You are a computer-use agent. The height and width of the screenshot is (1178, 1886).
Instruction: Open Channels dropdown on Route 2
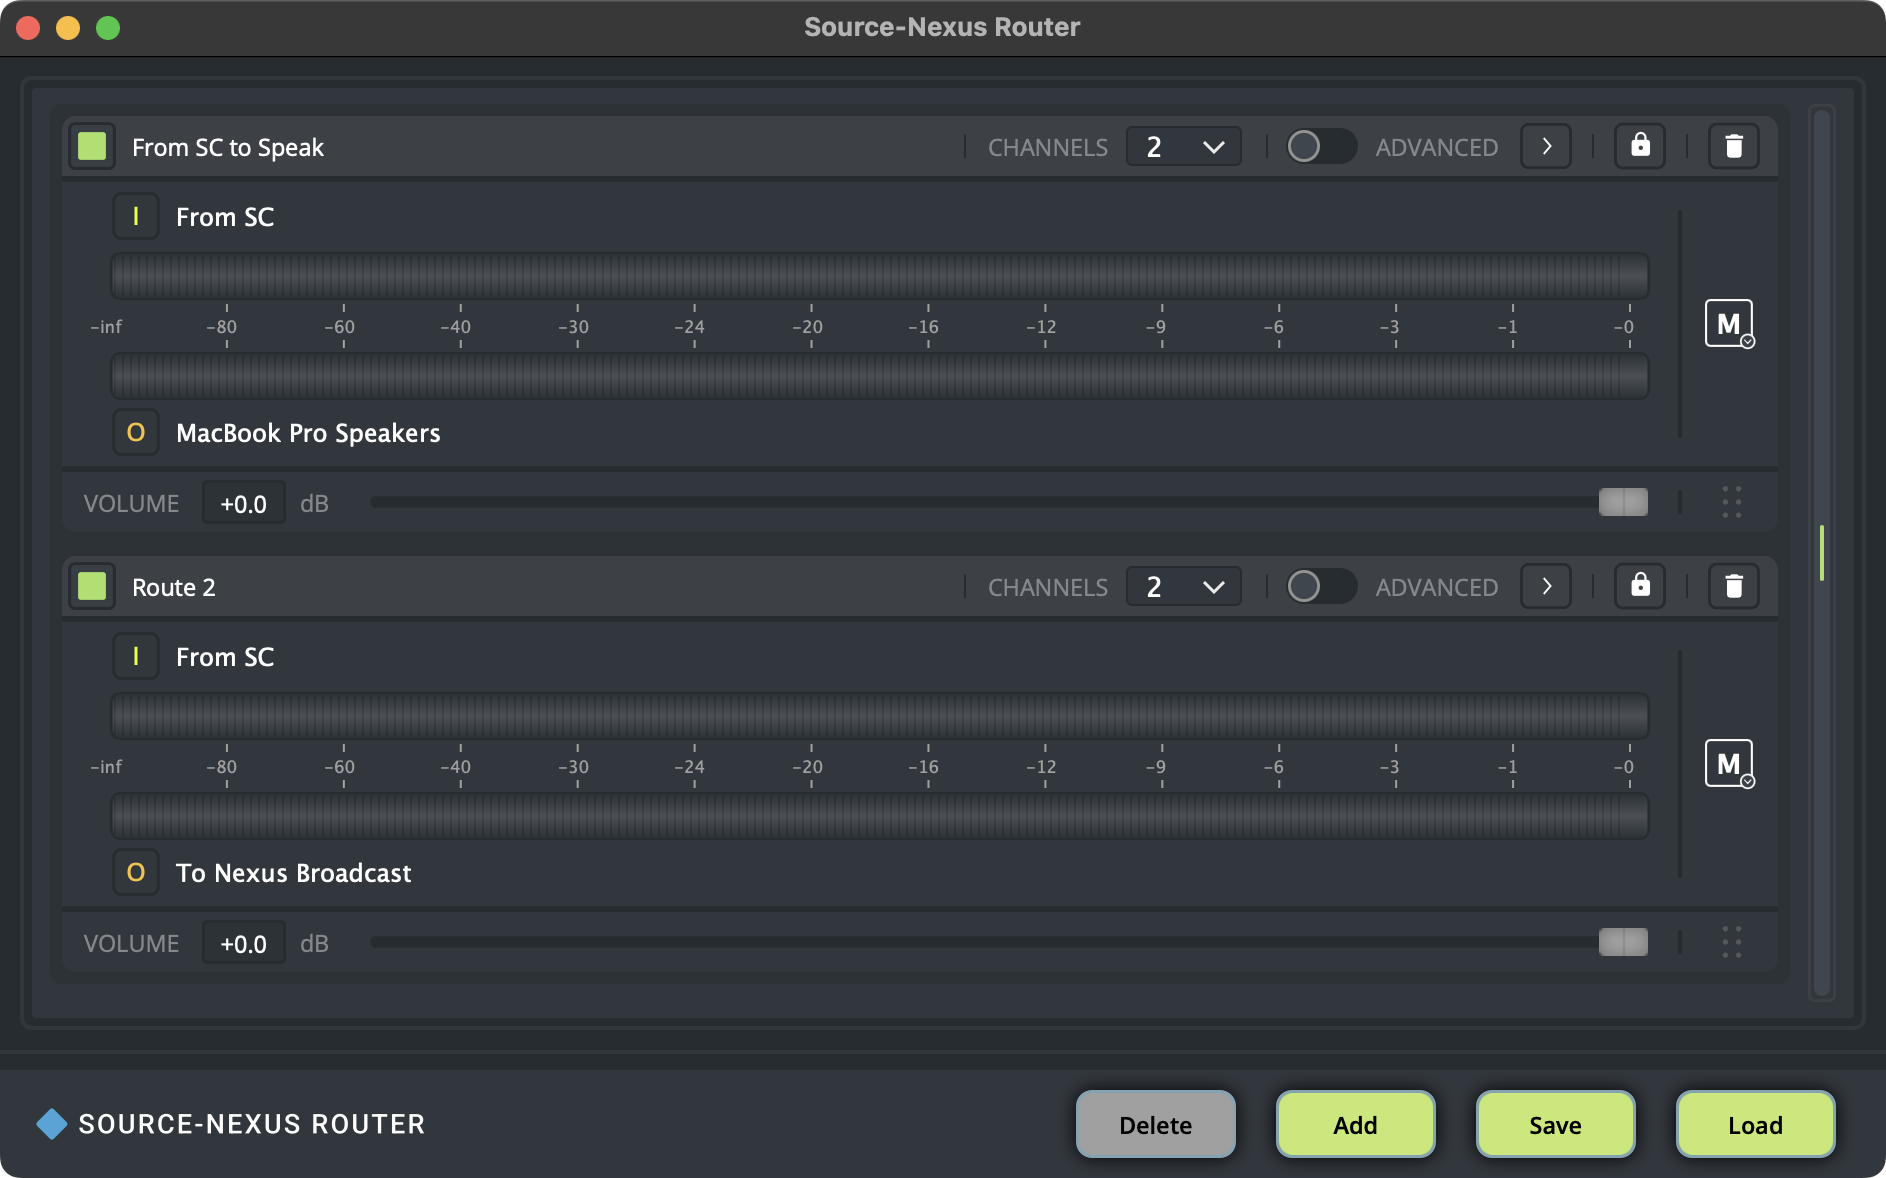(x=1184, y=587)
